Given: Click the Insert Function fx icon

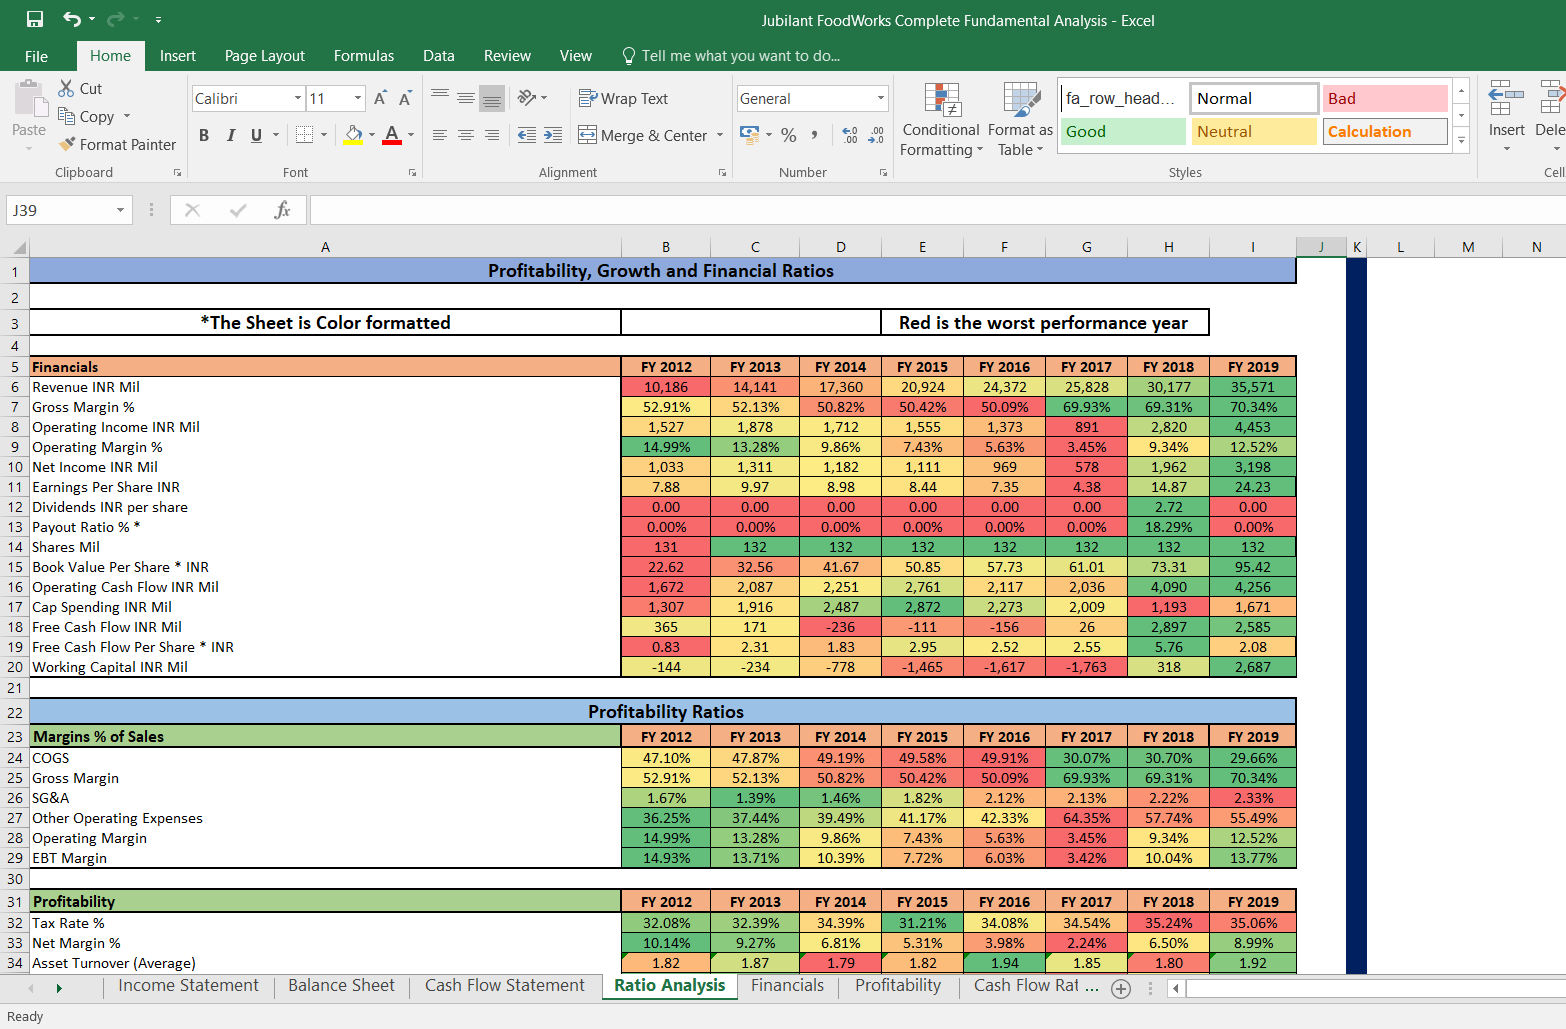Looking at the screenshot, I should click(282, 210).
